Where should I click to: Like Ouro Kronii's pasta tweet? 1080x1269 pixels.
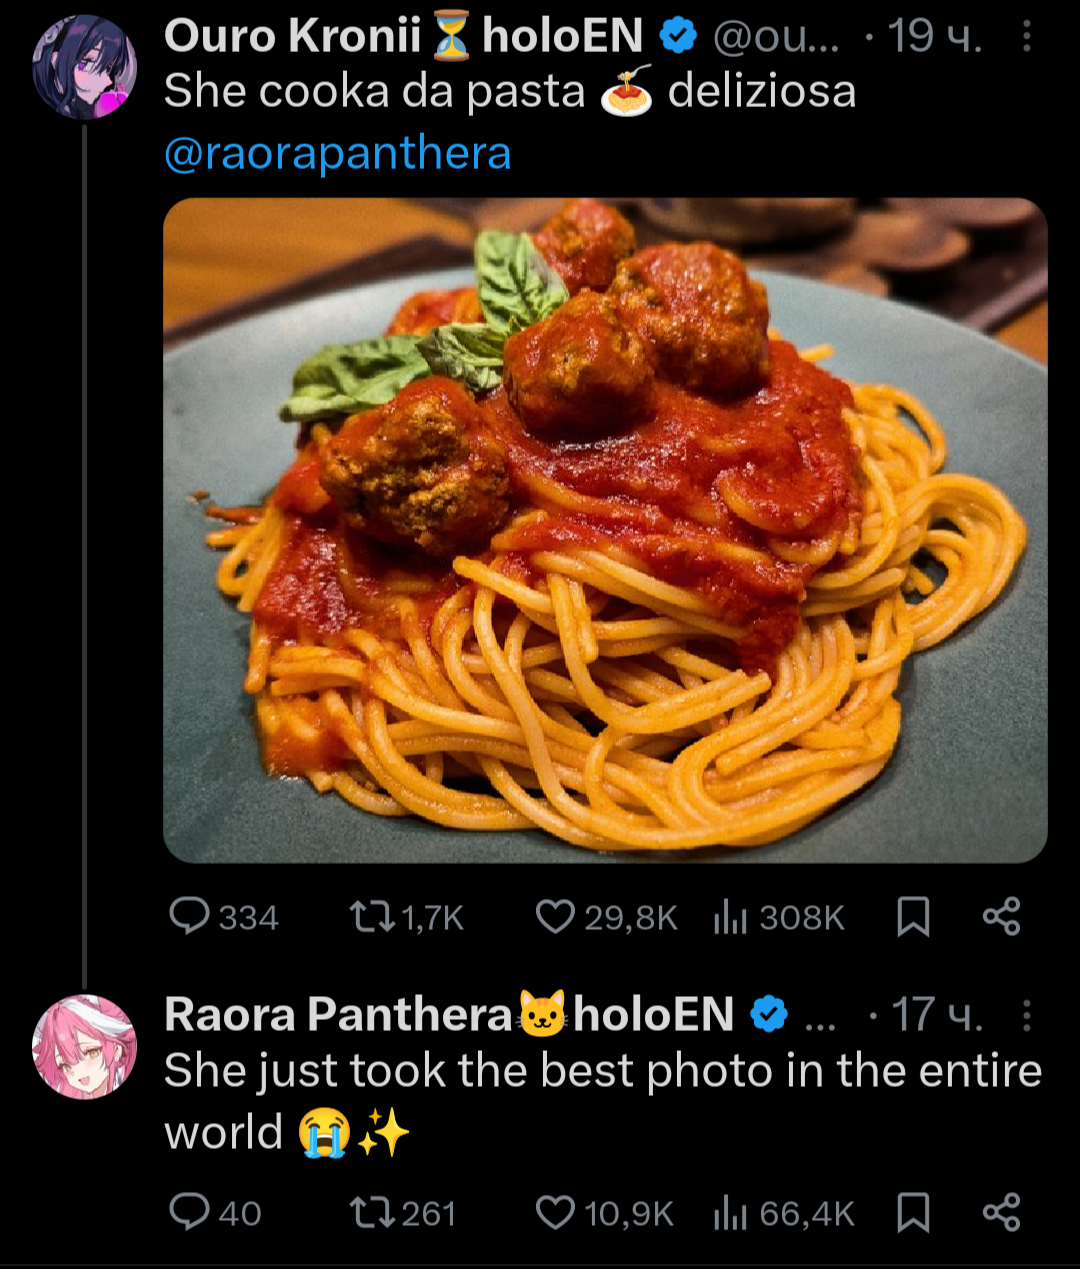(x=555, y=916)
